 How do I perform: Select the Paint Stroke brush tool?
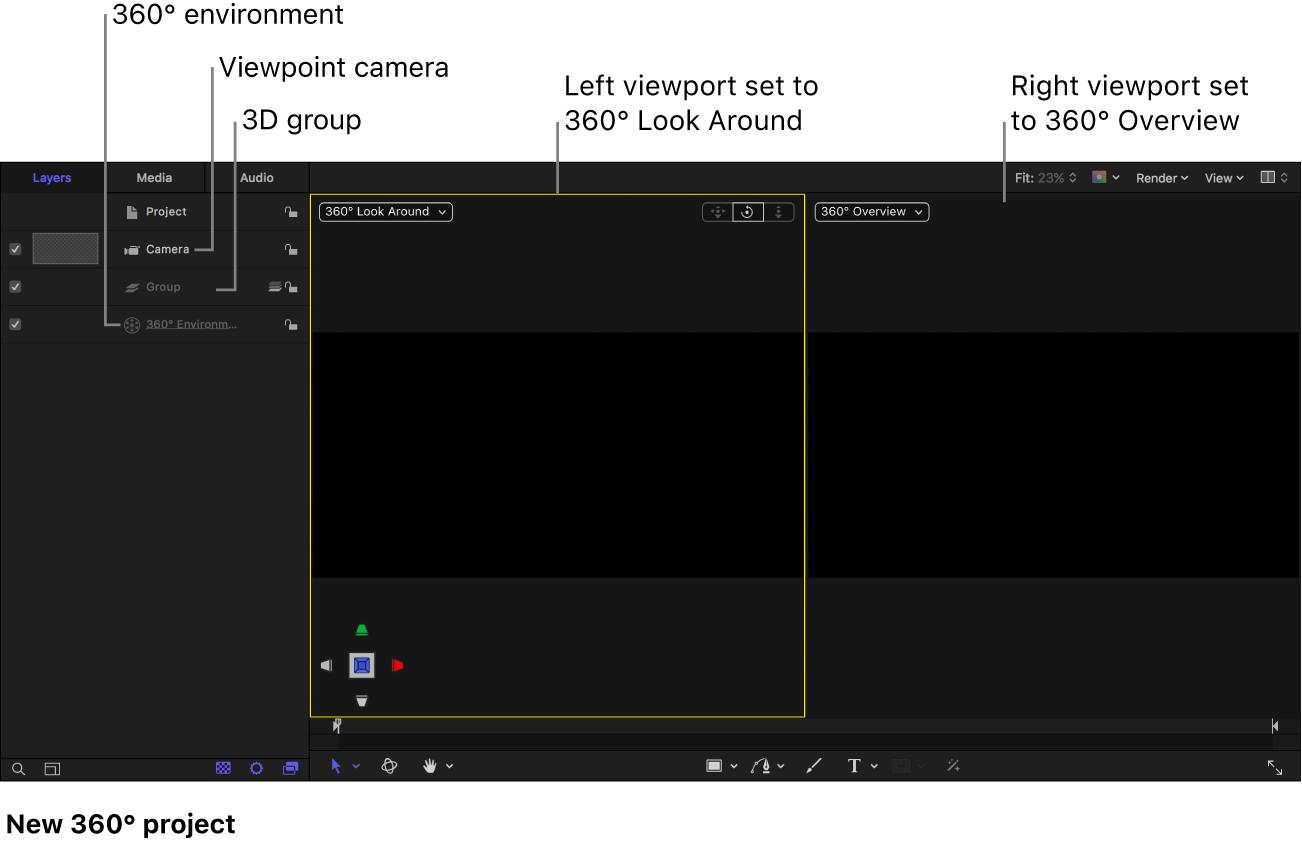814,766
